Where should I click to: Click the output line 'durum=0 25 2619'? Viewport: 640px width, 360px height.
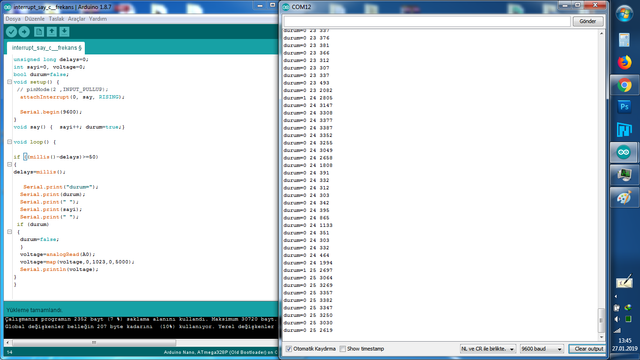click(308, 330)
